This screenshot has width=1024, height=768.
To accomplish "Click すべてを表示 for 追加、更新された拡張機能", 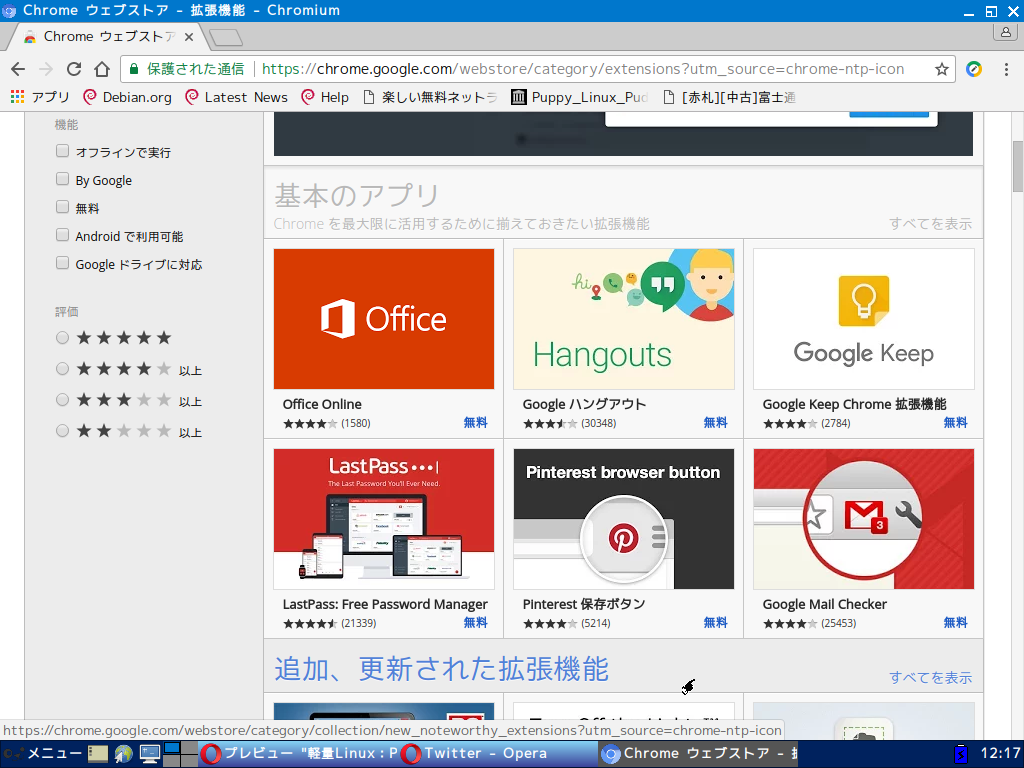I will [x=930, y=678].
